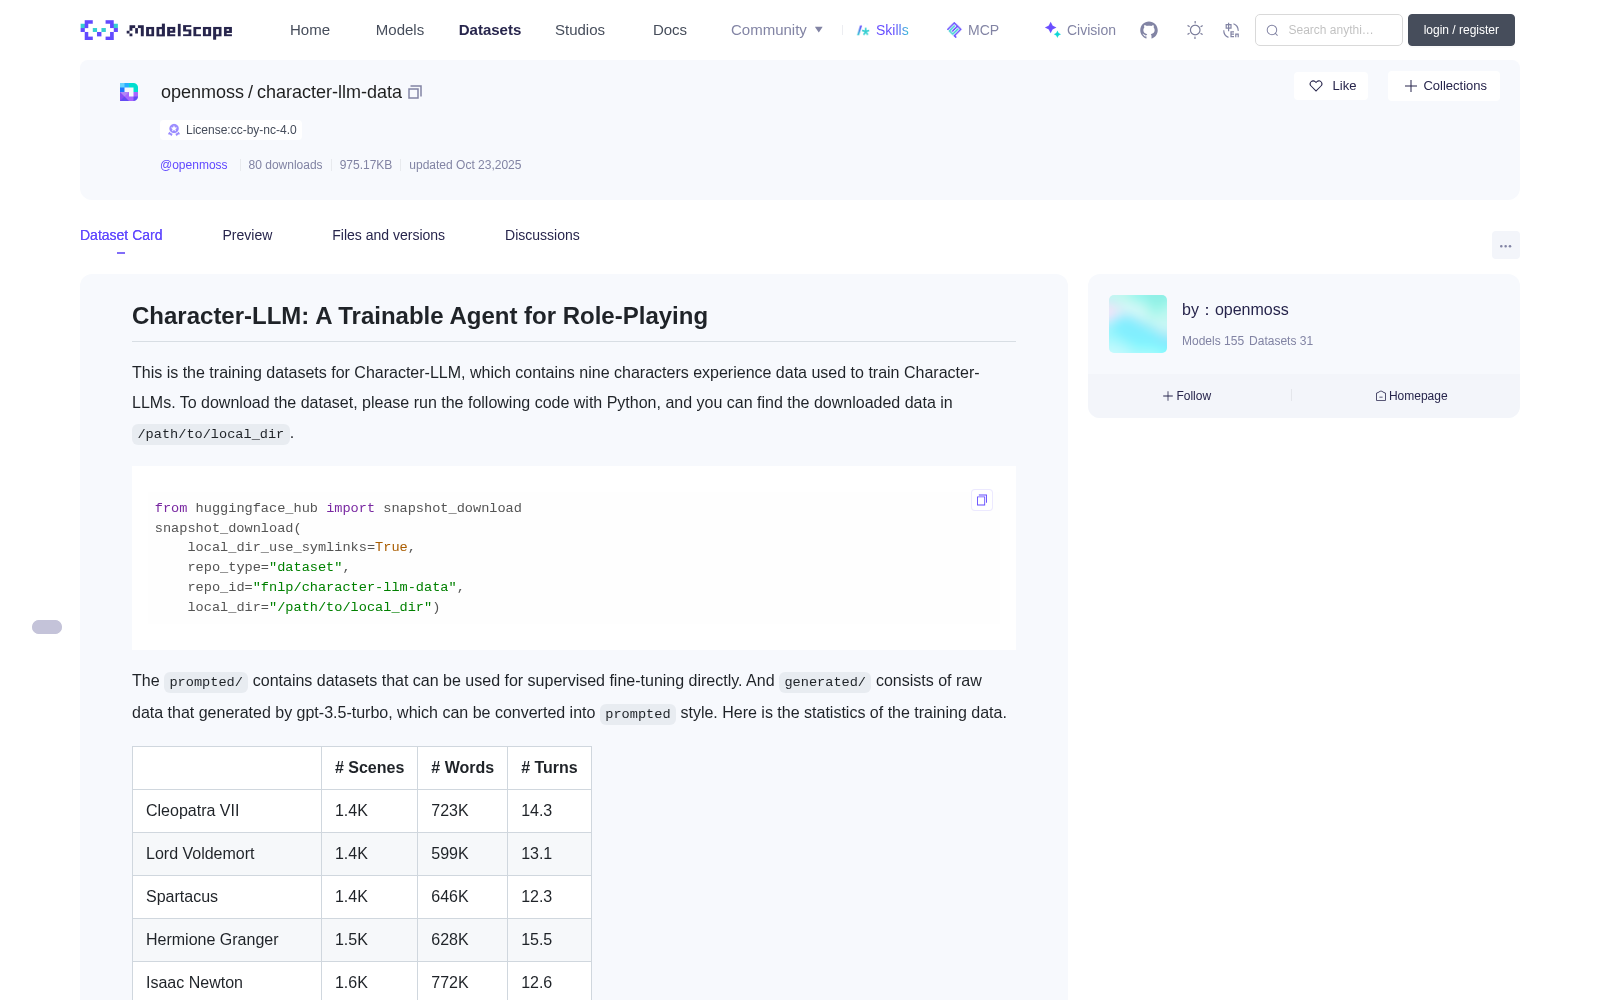Click the 'Isaac Newton' table cell
The image size is (1600, 1000).
pyautogui.click(x=227, y=982)
